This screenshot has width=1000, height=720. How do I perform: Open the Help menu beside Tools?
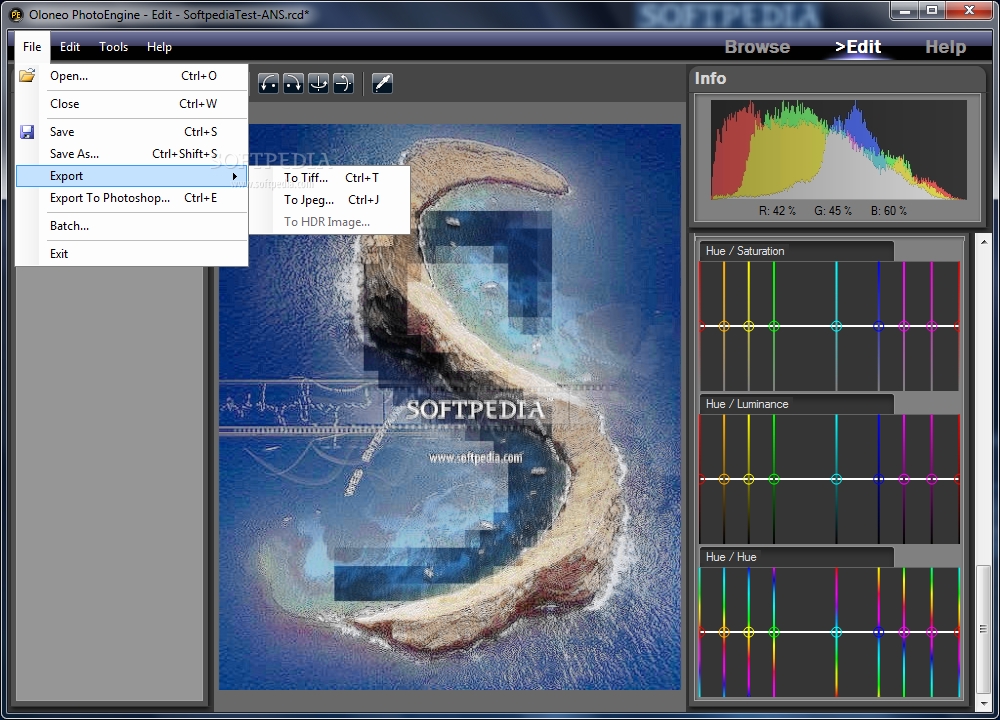pos(159,47)
